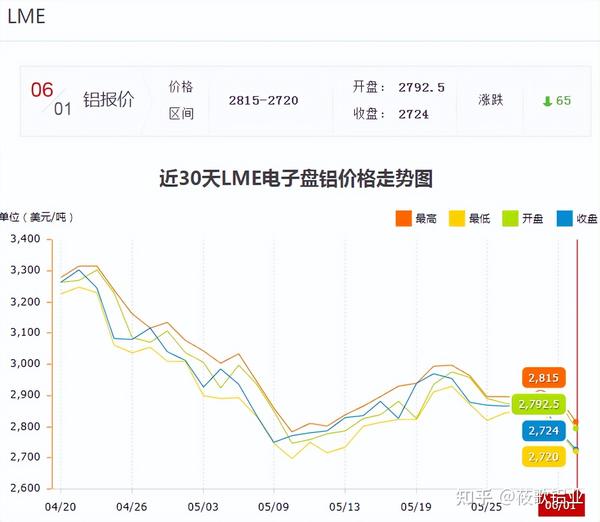The width and height of the screenshot is (600, 522).
Task: Toggle the orange 最高 legend swatch
Action: click(x=404, y=218)
